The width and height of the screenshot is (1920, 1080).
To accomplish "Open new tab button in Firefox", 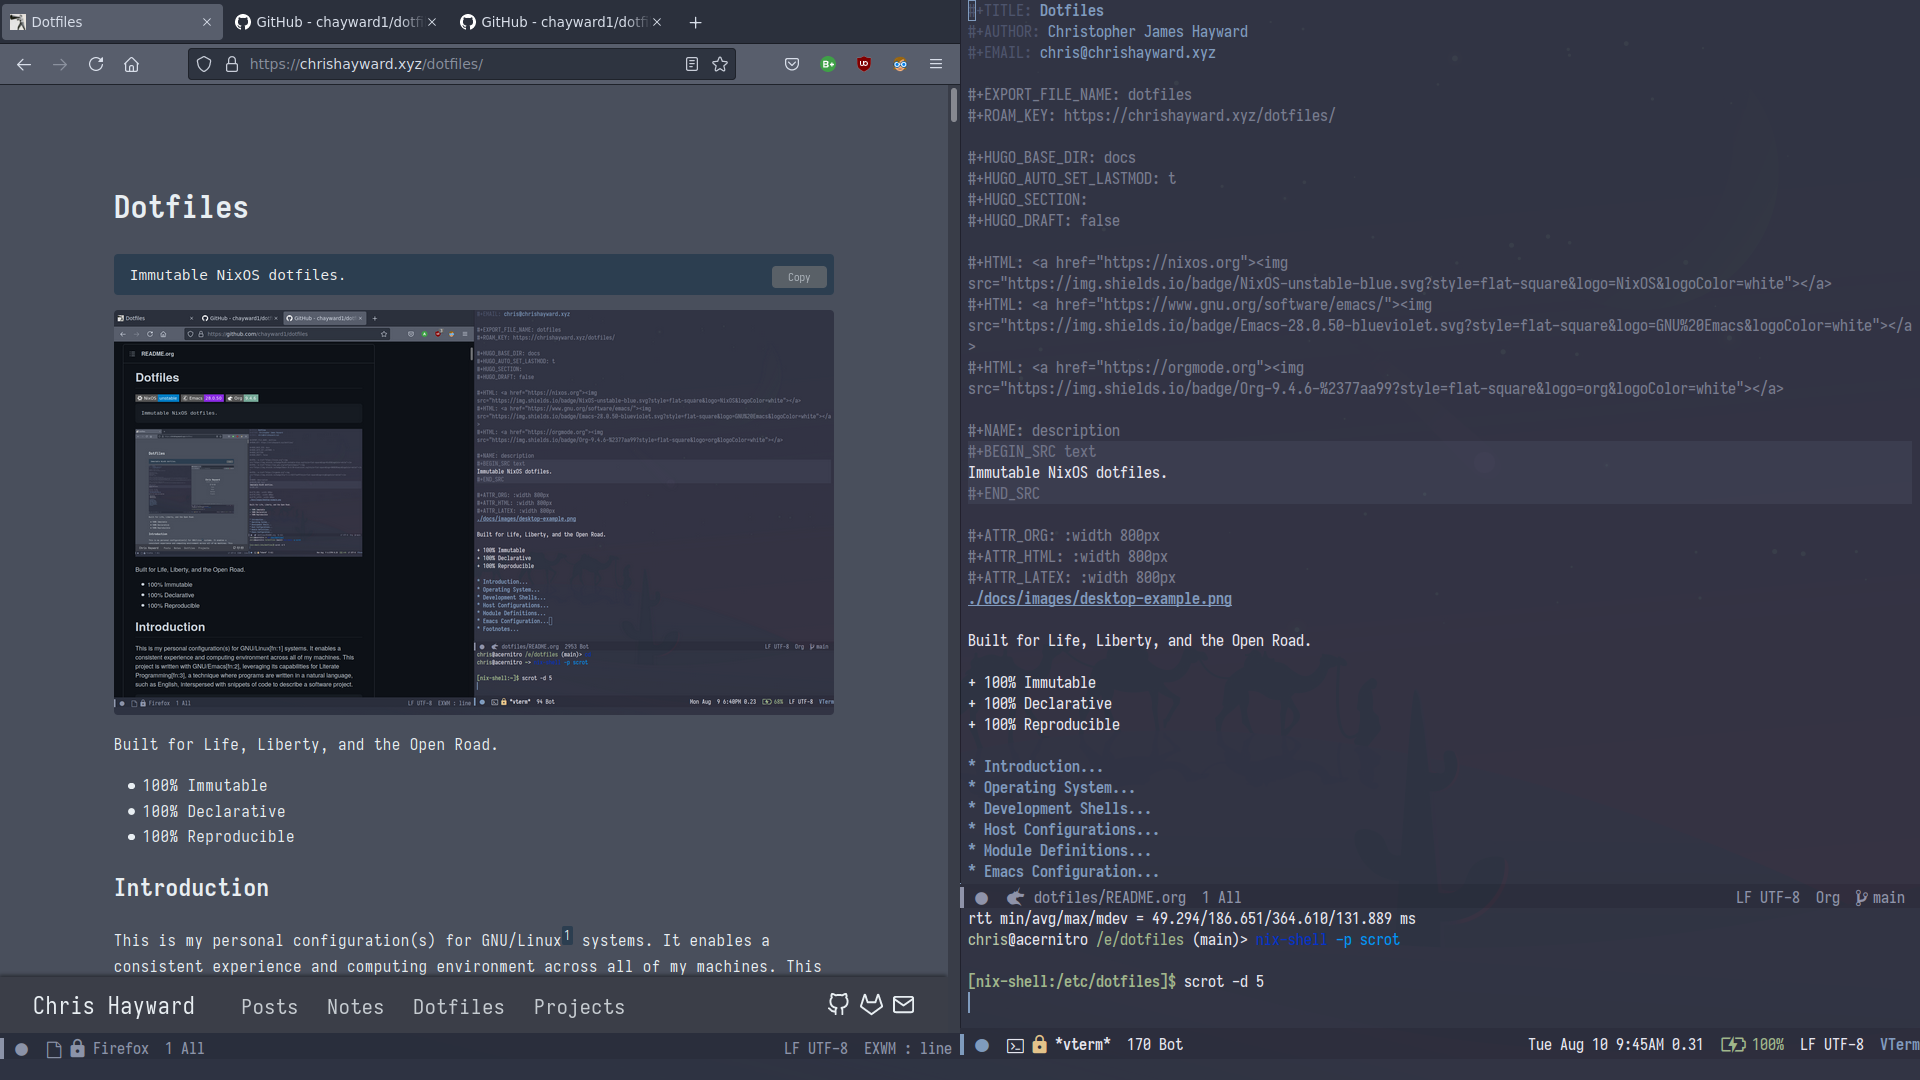I will click(694, 21).
